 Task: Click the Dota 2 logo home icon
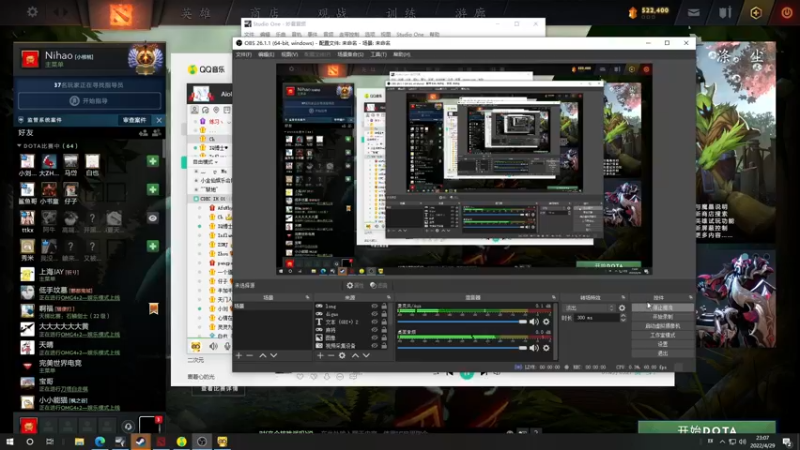coord(121,14)
